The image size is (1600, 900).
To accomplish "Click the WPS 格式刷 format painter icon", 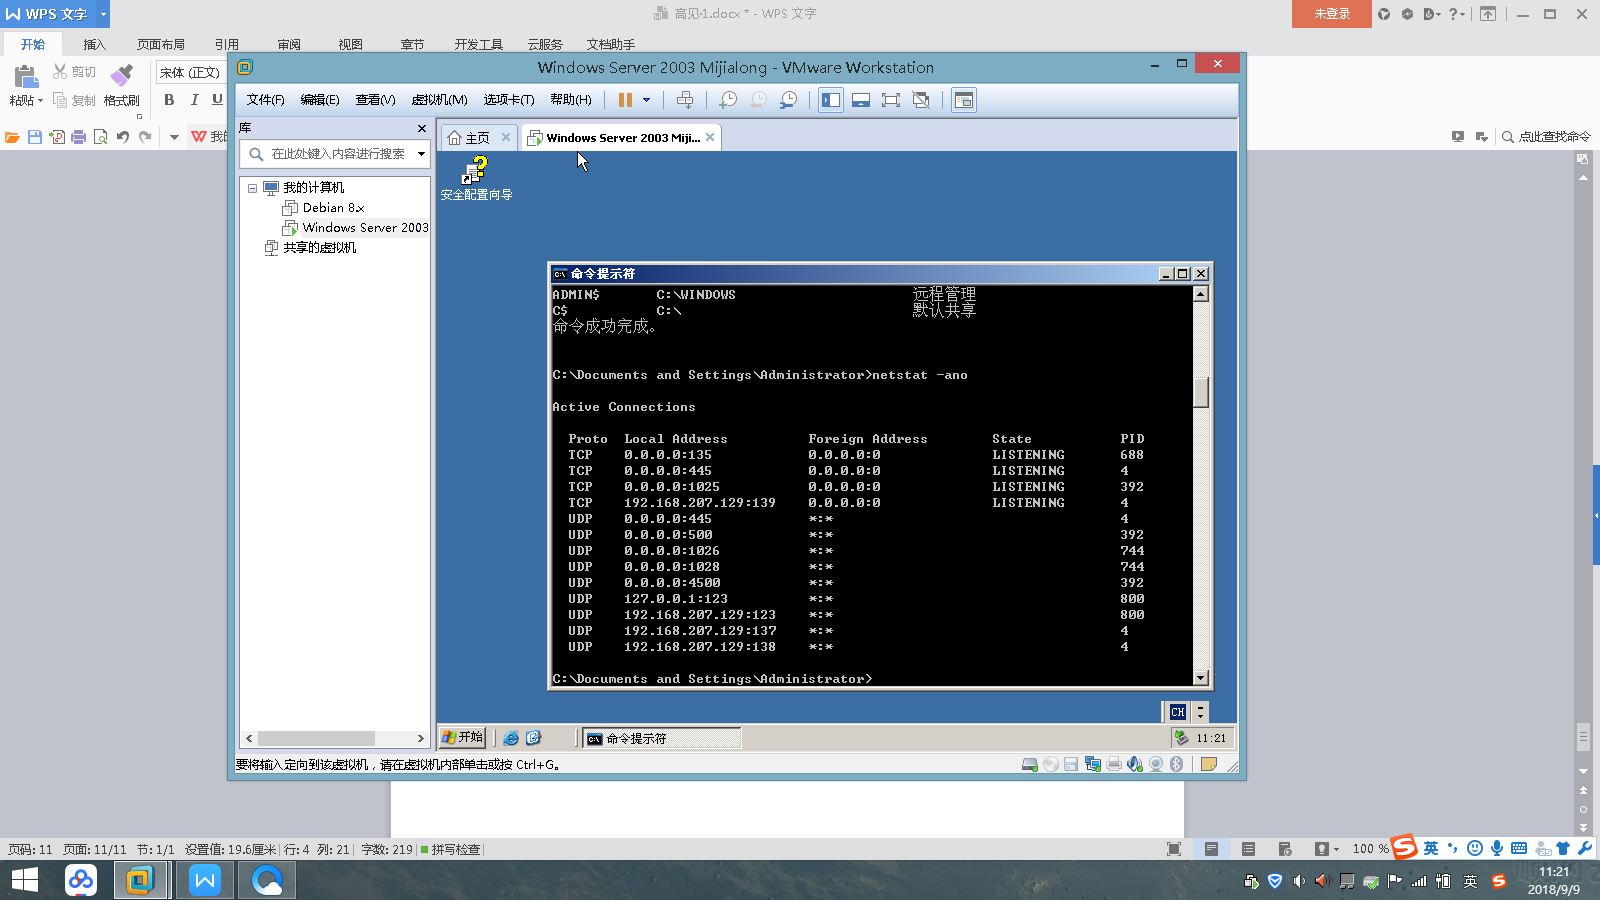I will coord(122,77).
